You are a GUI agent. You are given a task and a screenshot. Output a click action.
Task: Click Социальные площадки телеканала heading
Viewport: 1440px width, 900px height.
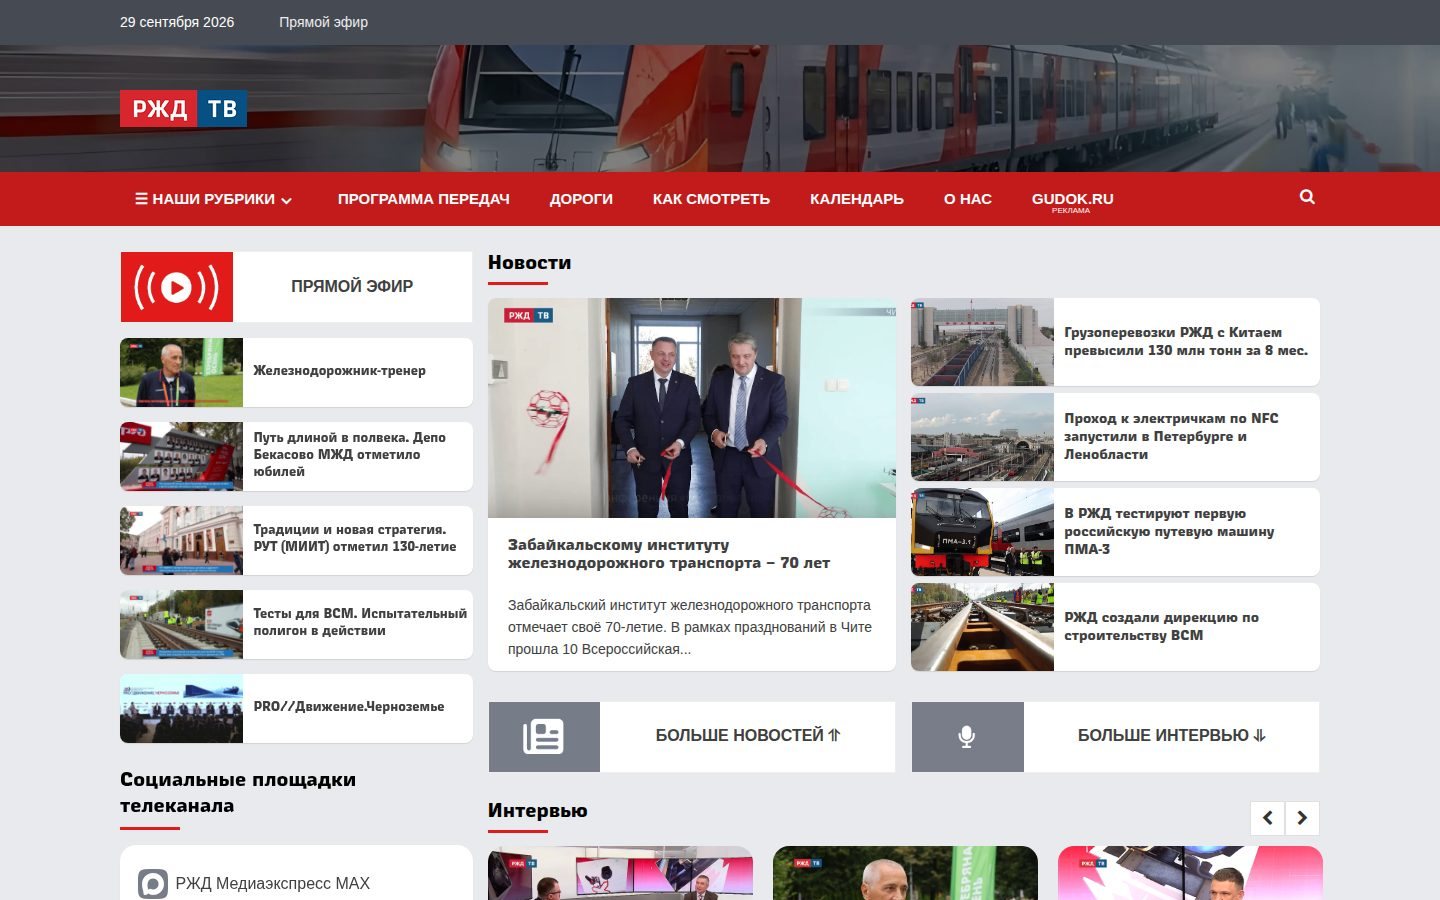point(238,793)
